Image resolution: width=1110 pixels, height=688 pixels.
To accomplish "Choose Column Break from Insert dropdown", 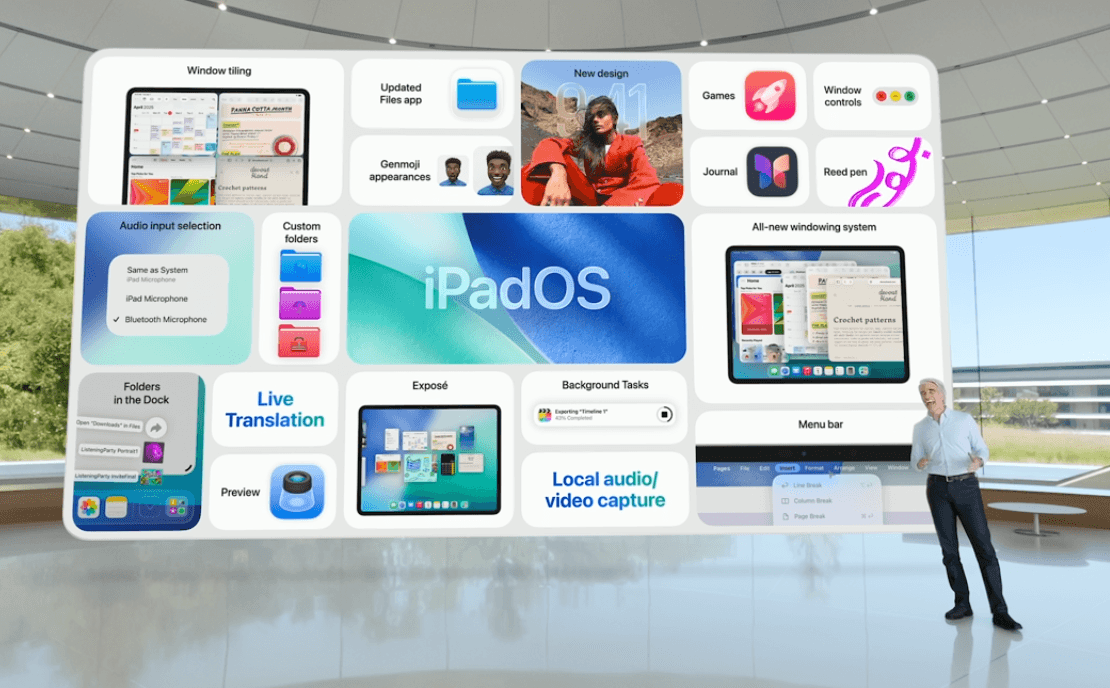I will [x=826, y=501].
